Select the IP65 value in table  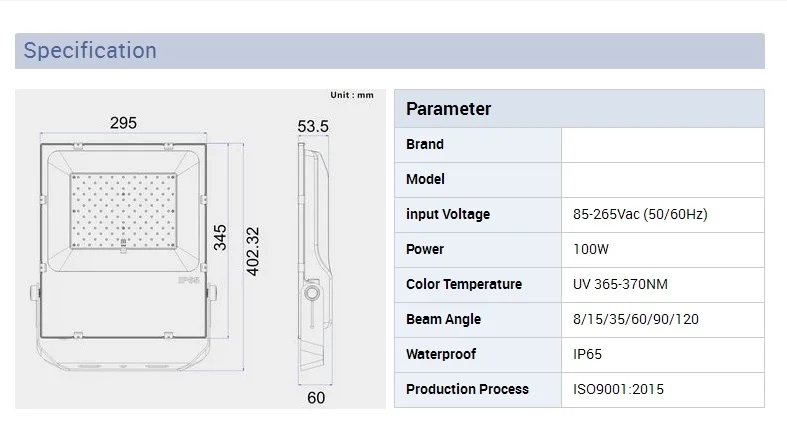[587, 354]
